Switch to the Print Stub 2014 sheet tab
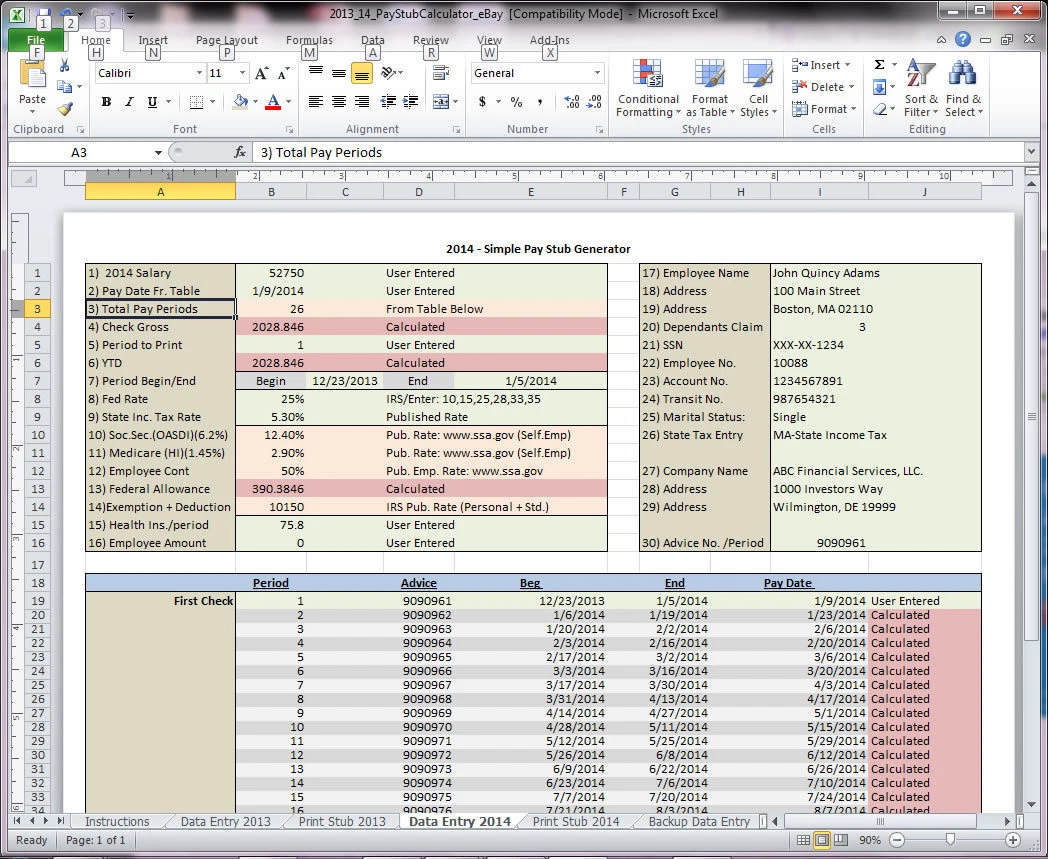The width and height of the screenshot is (1048, 859). click(x=575, y=821)
